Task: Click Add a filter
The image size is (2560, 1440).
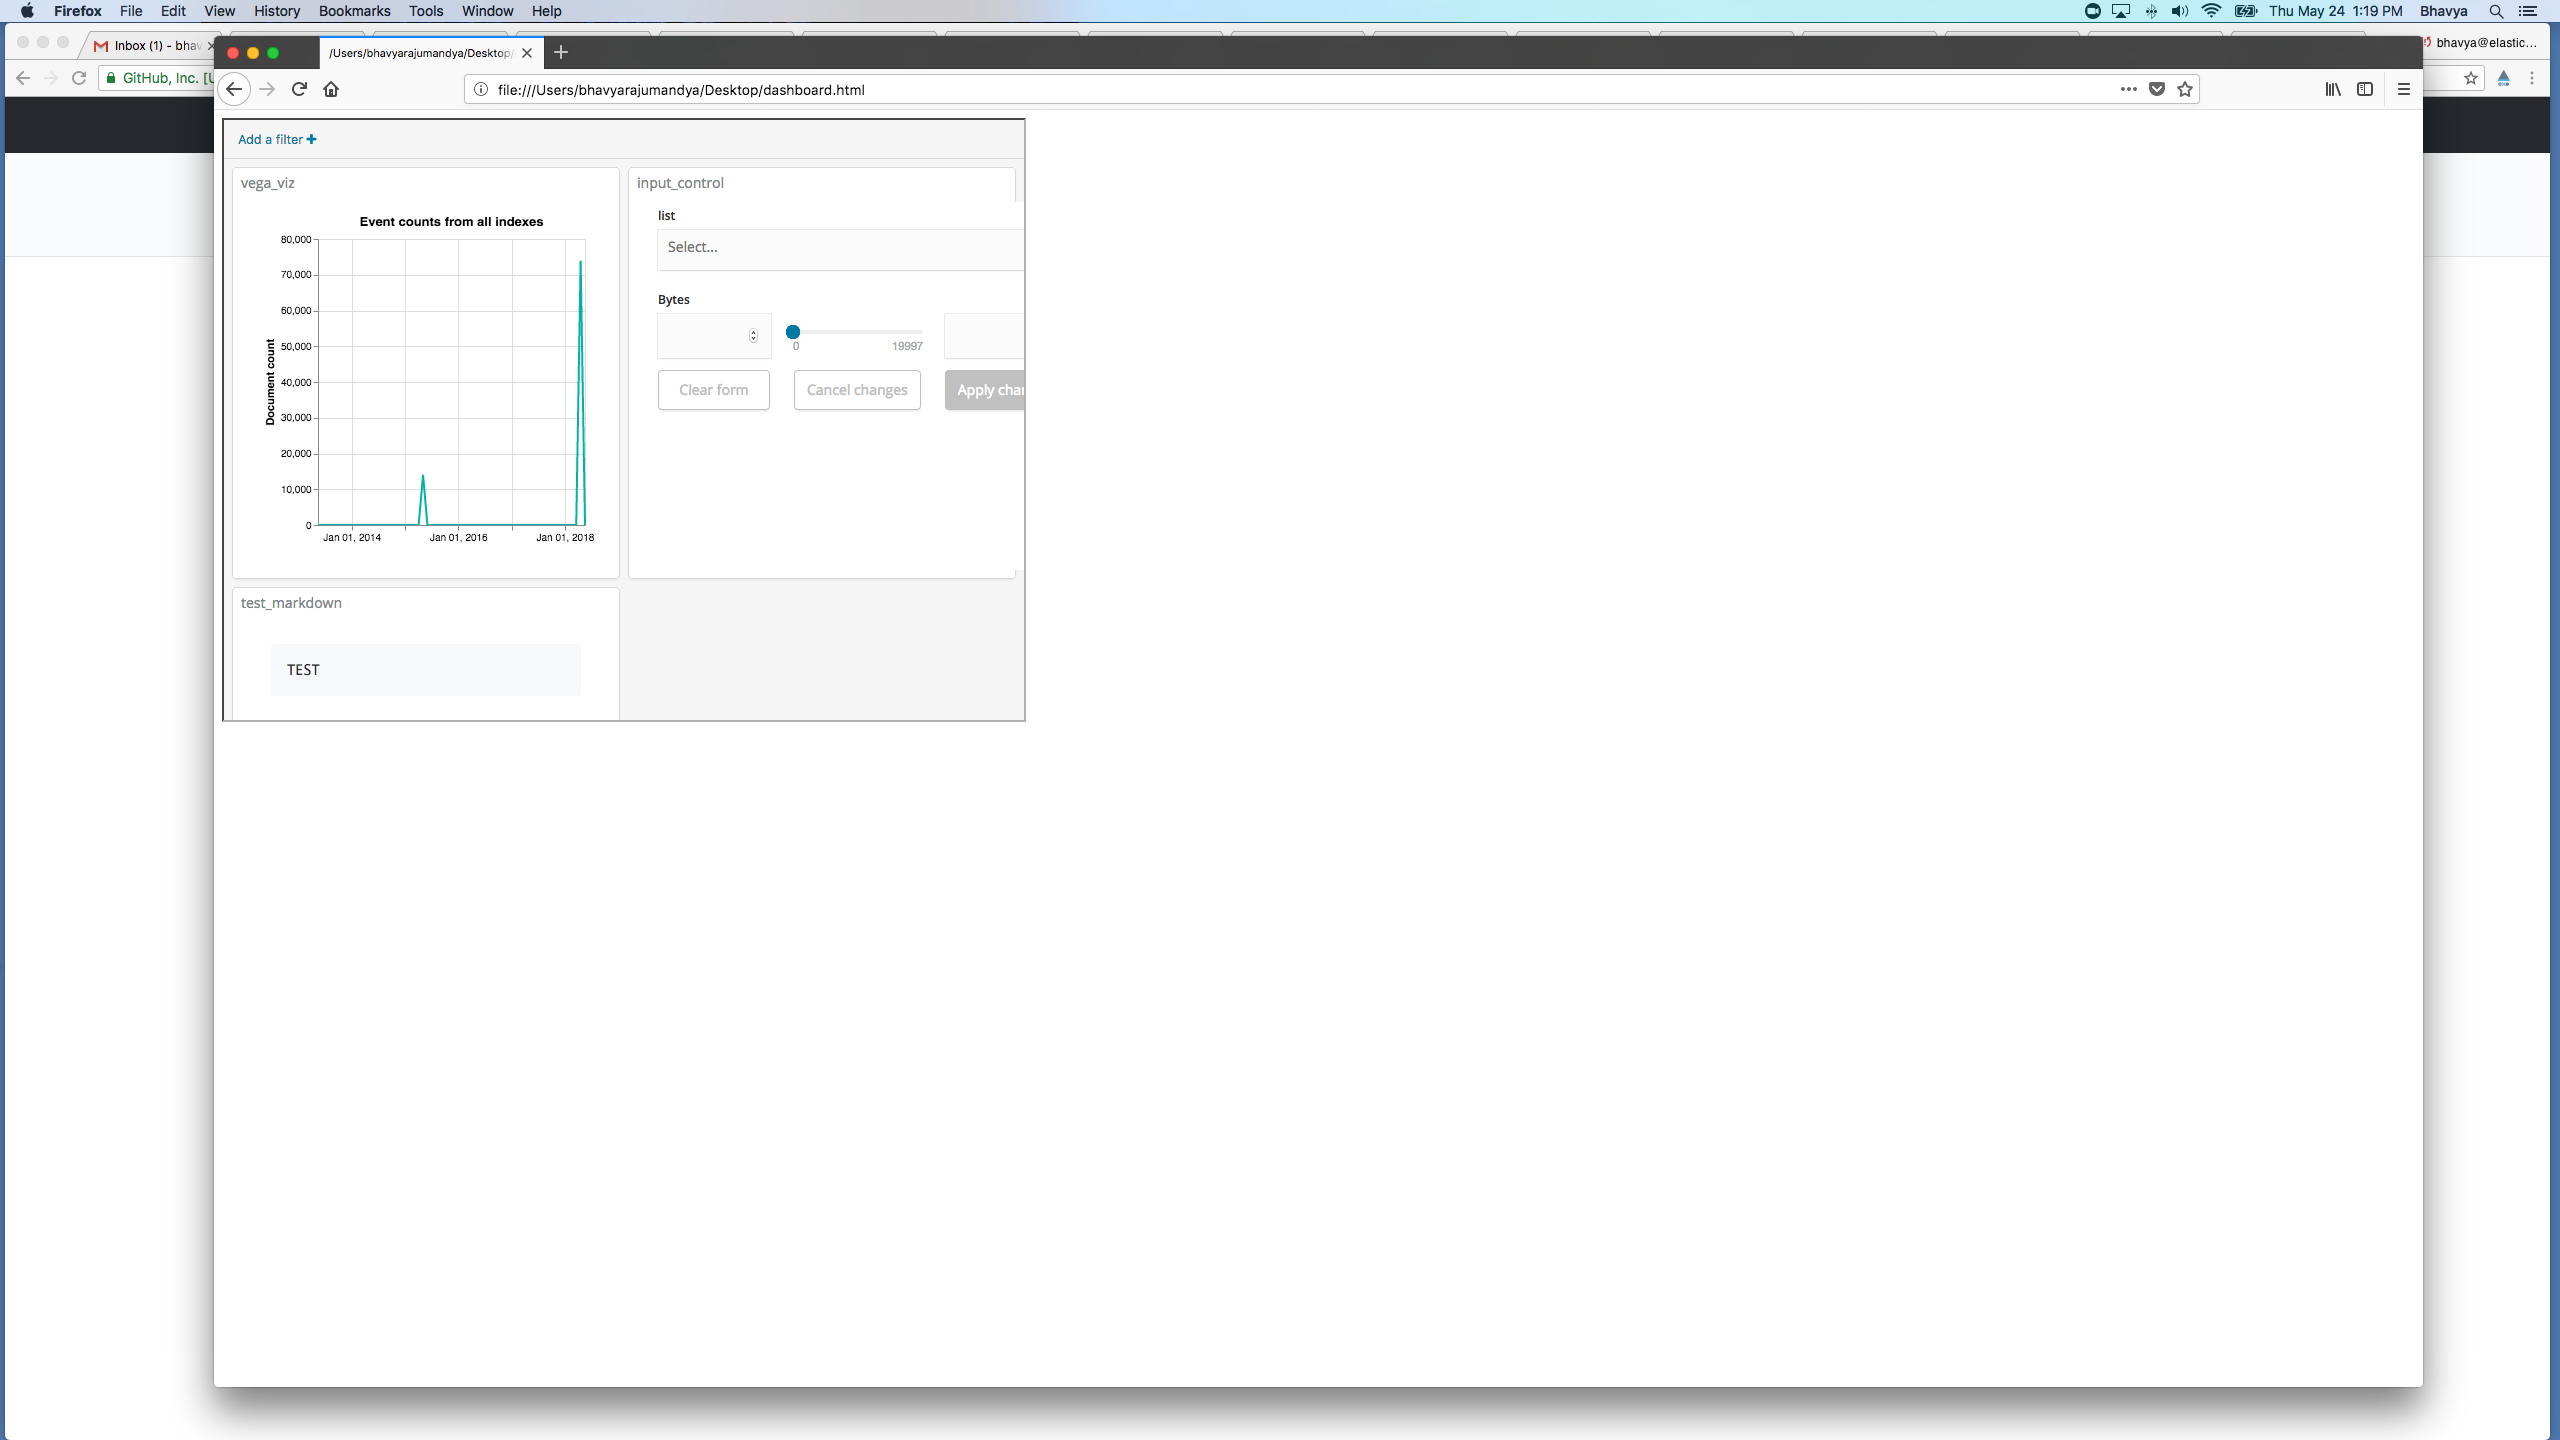Action: pyautogui.click(x=277, y=139)
